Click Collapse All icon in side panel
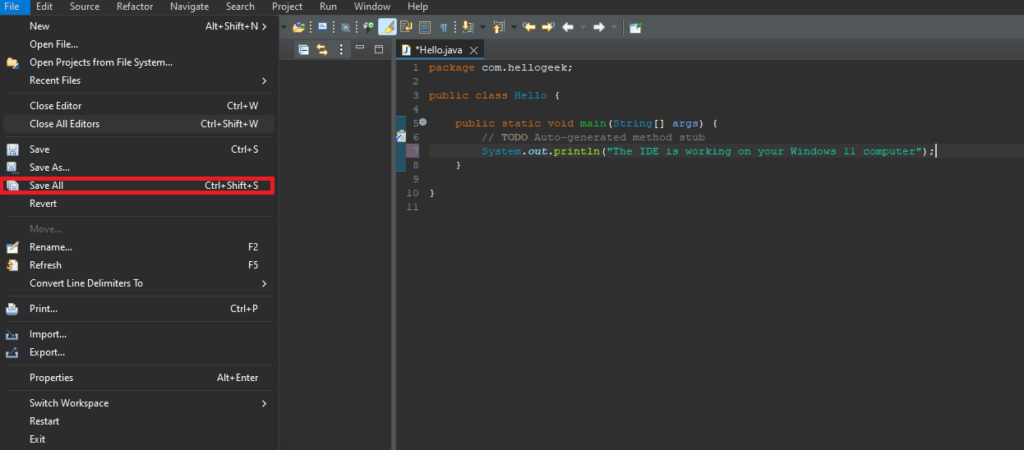The height and width of the screenshot is (450, 1024). click(x=304, y=50)
